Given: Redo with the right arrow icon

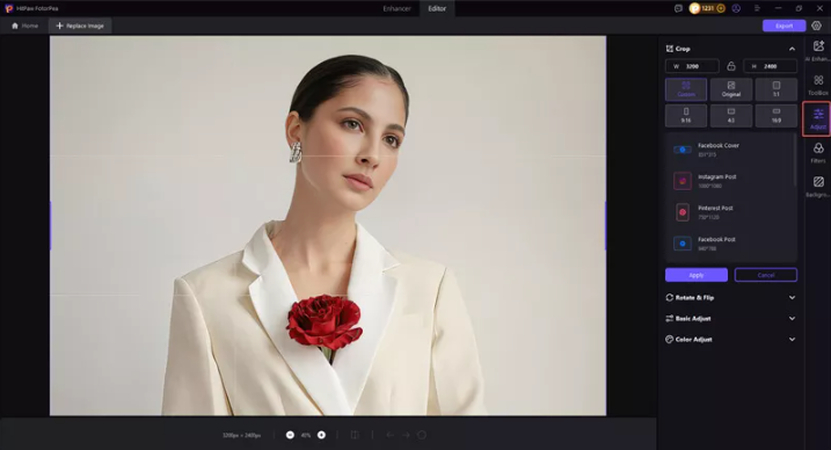Looking at the screenshot, I should pos(405,435).
